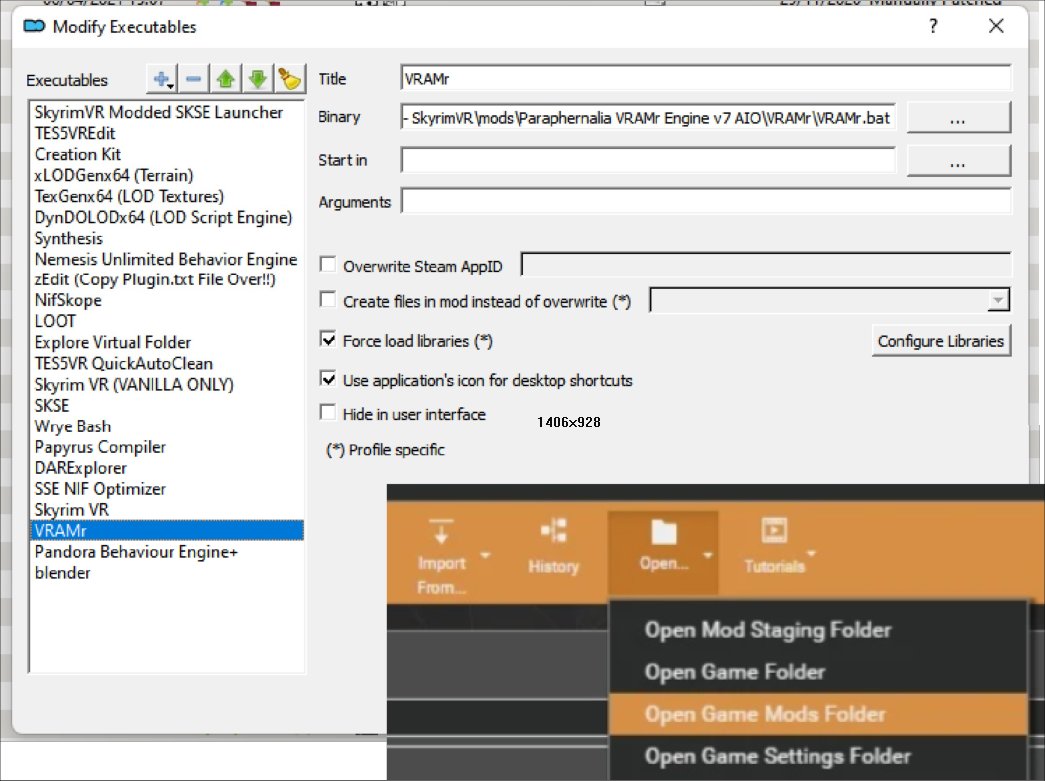
Task: Choose Open Mod Staging Folder
Action: point(818,630)
